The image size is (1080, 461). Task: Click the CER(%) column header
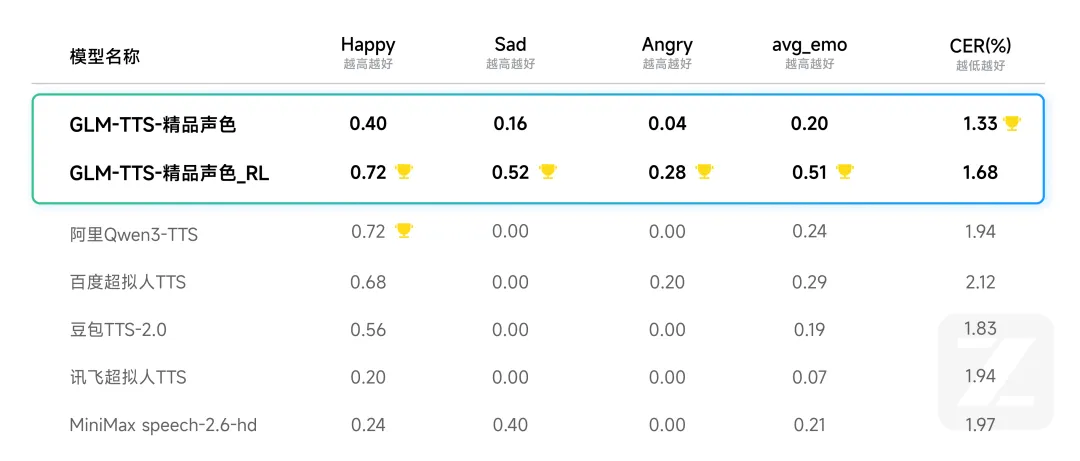click(x=980, y=45)
